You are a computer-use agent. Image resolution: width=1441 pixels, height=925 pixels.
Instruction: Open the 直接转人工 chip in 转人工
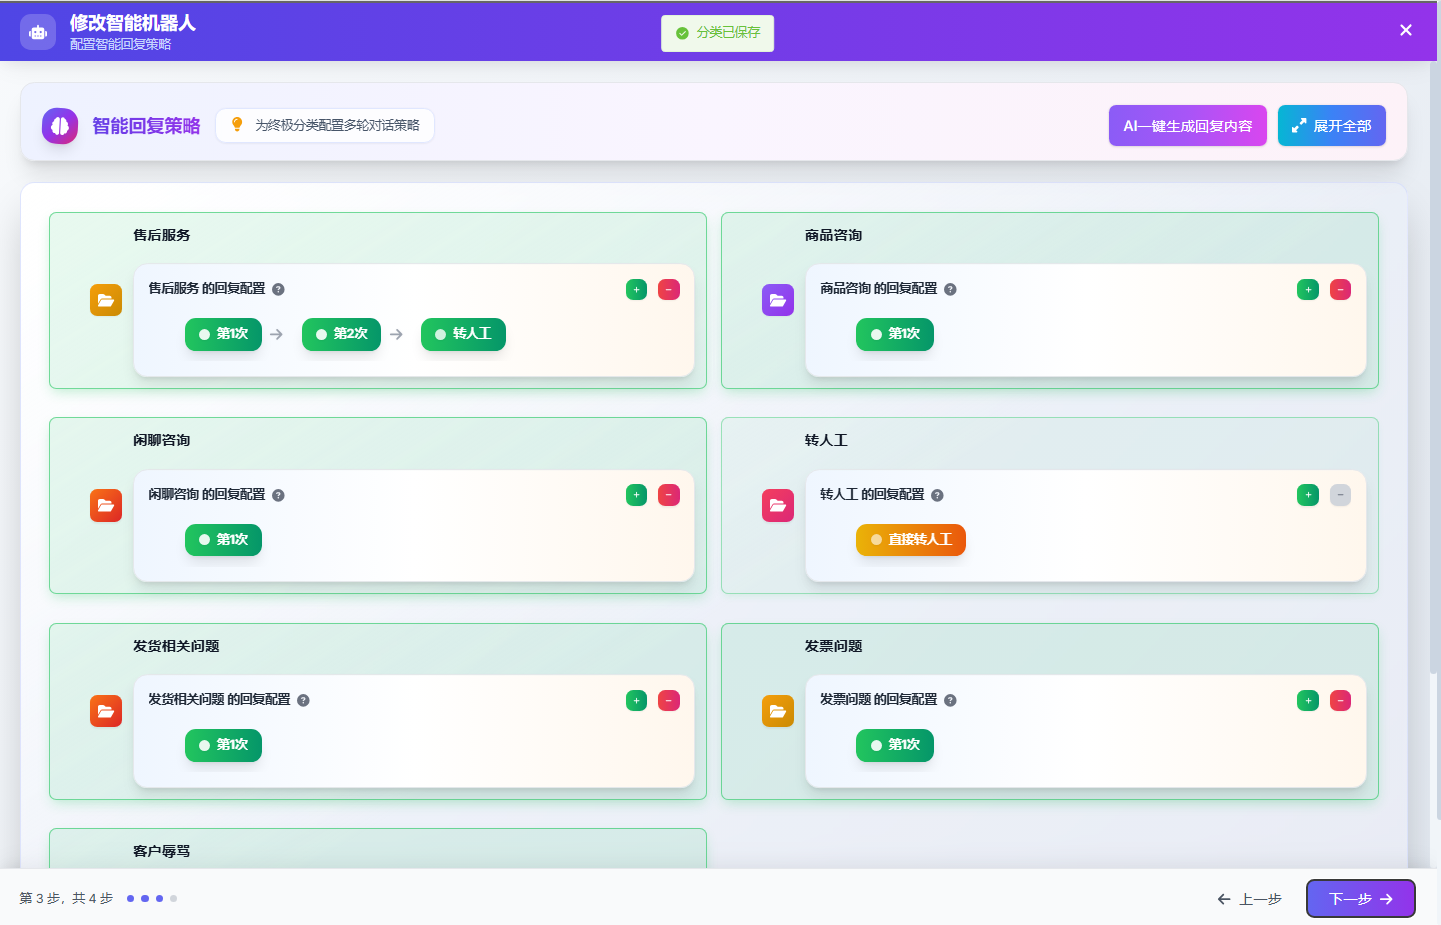click(910, 540)
